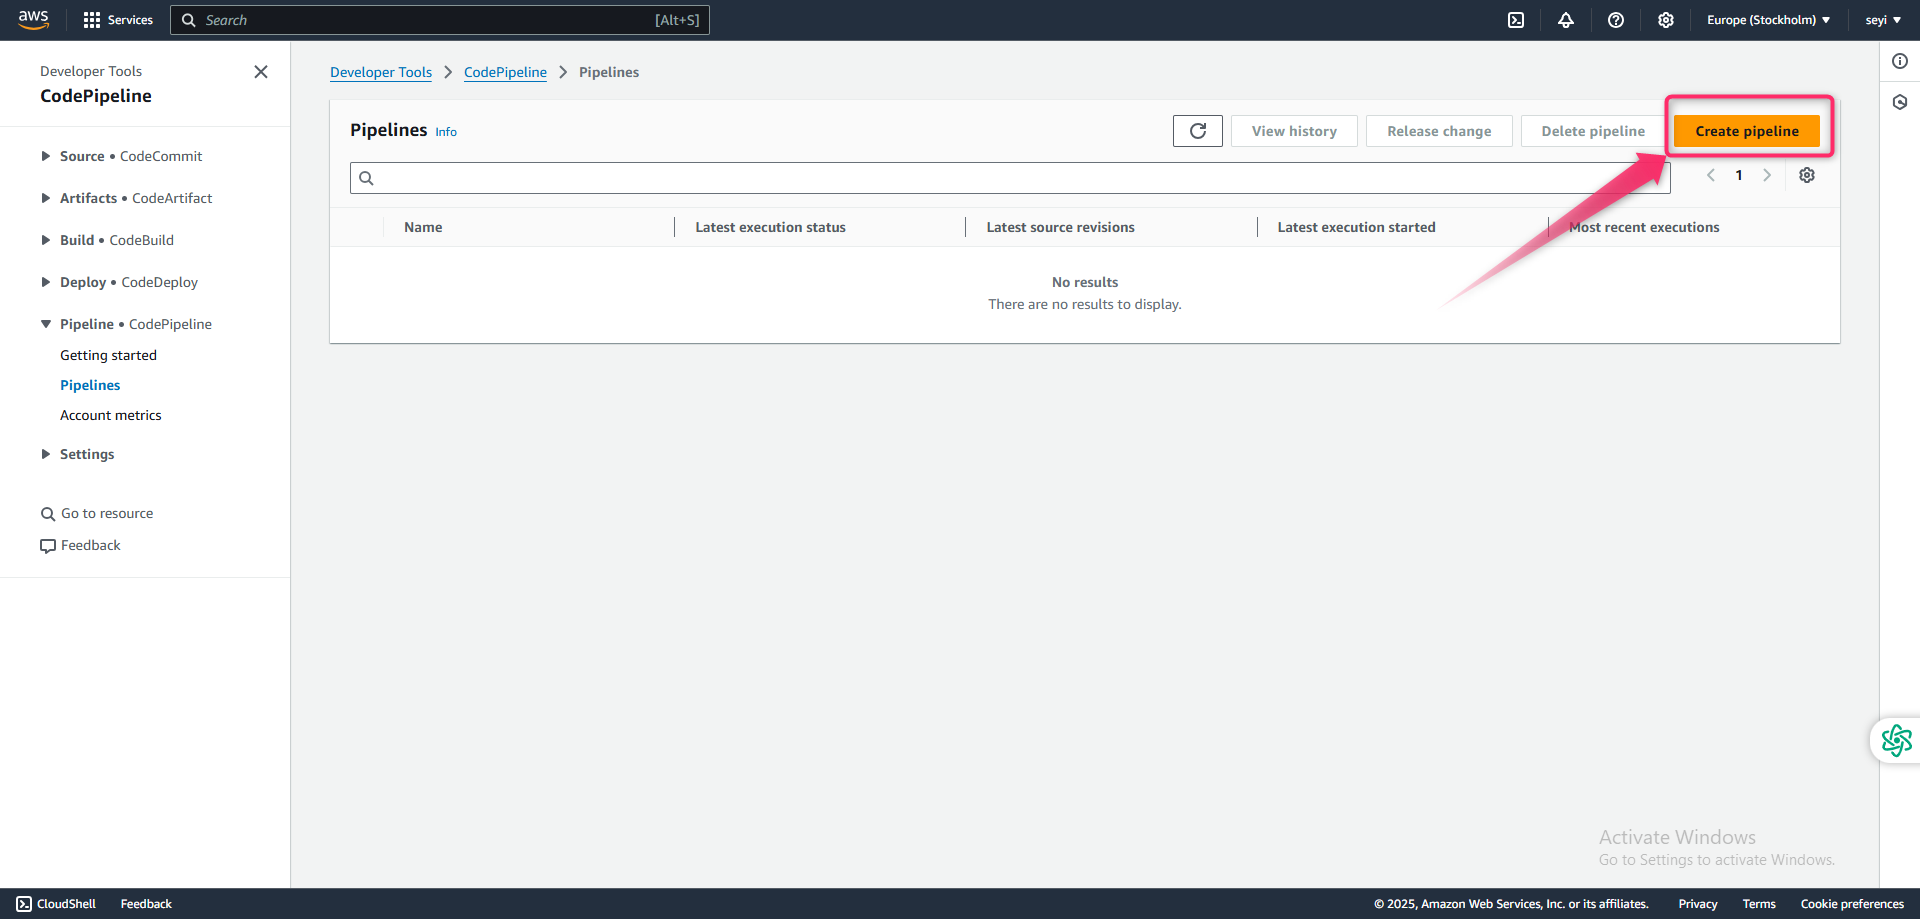Select Pipelines in the sidebar

coord(90,385)
